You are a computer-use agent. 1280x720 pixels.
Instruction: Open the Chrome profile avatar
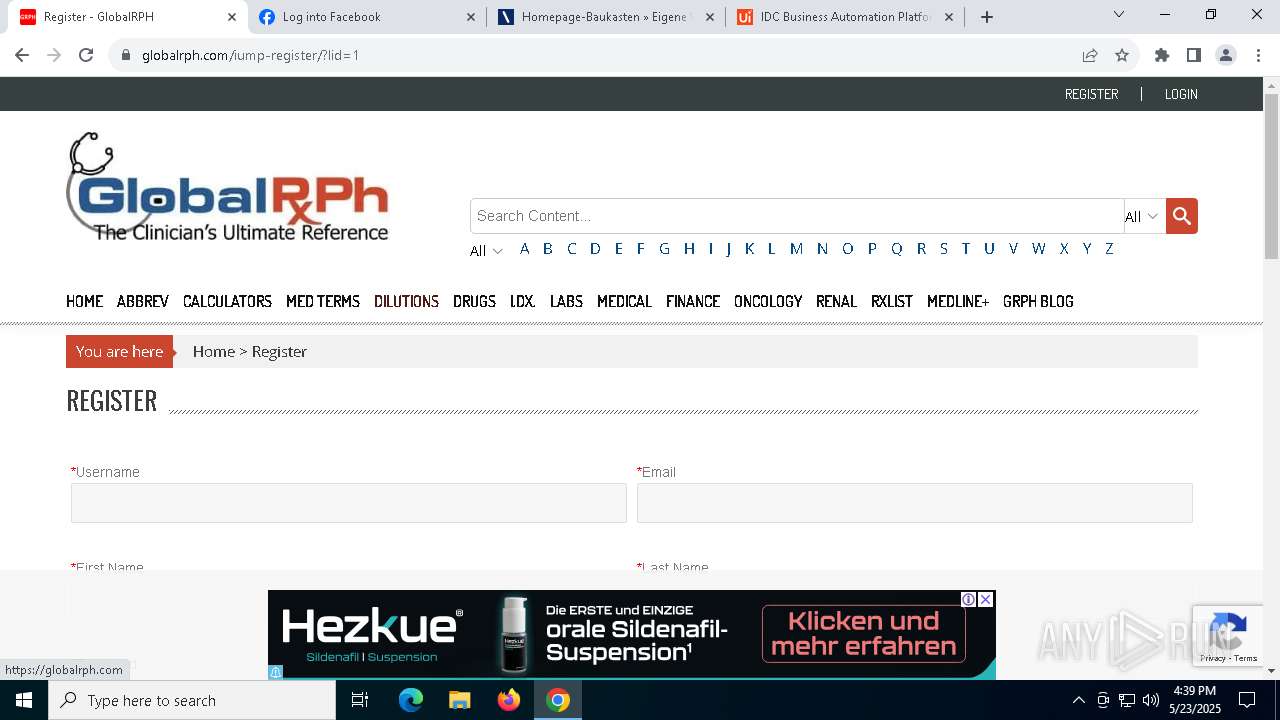(1225, 55)
